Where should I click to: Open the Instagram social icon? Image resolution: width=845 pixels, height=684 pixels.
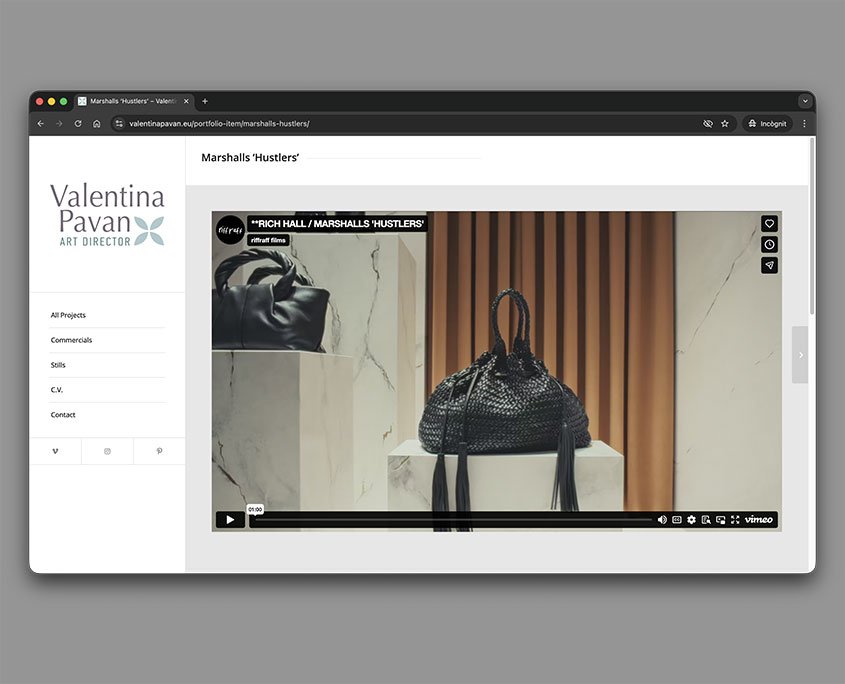pos(107,451)
